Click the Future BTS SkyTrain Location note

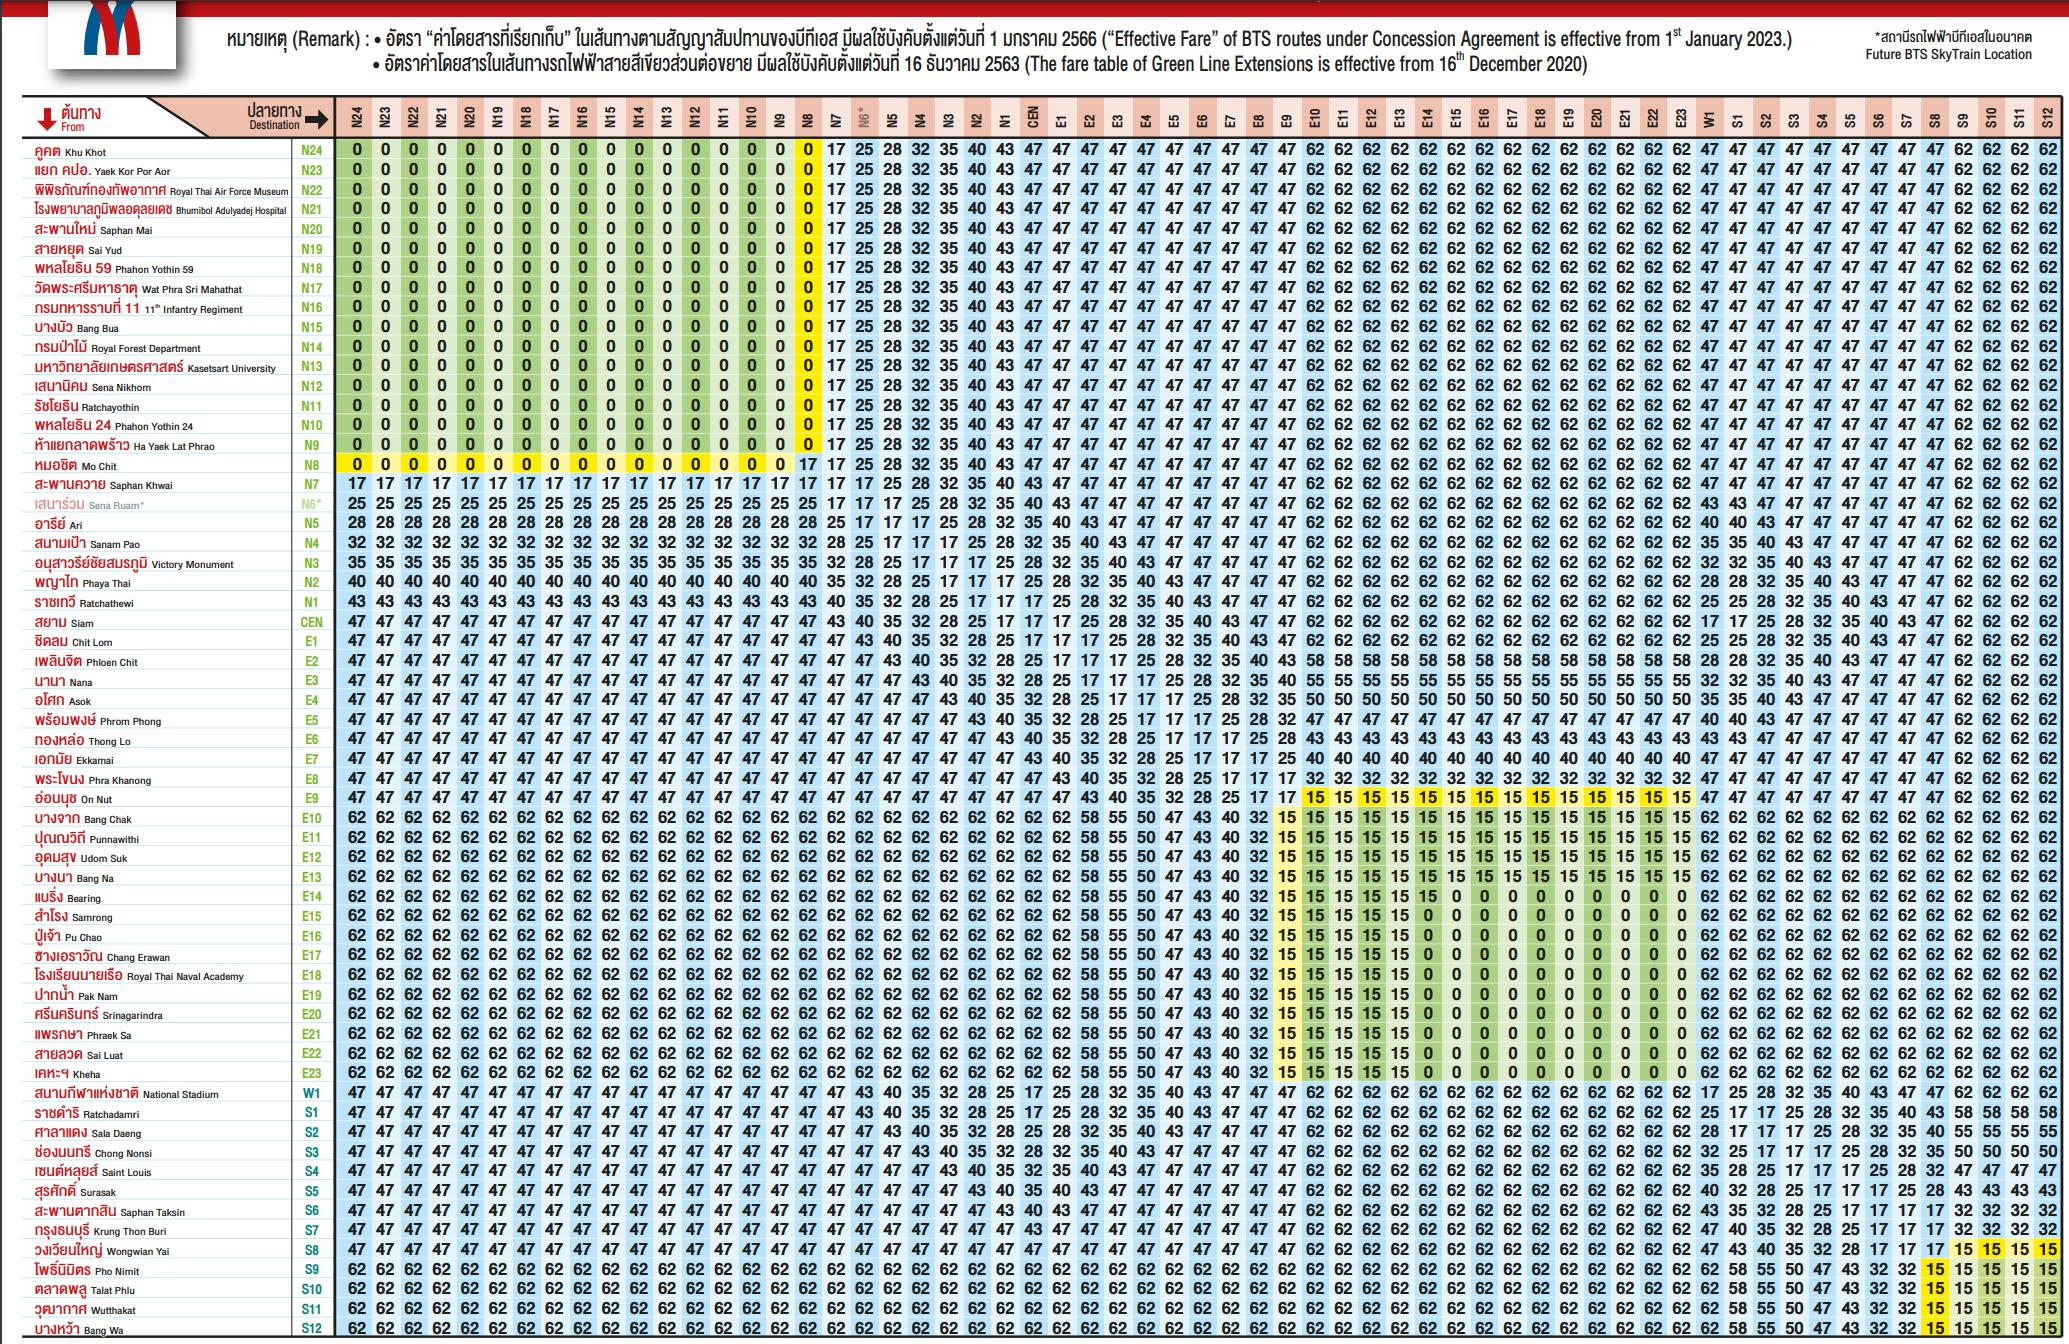click(x=1947, y=55)
